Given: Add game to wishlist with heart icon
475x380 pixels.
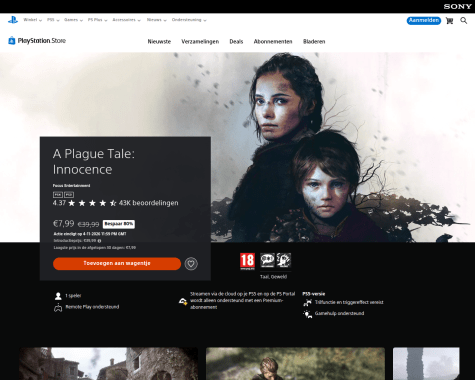Looking at the screenshot, I should click(x=191, y=264).
